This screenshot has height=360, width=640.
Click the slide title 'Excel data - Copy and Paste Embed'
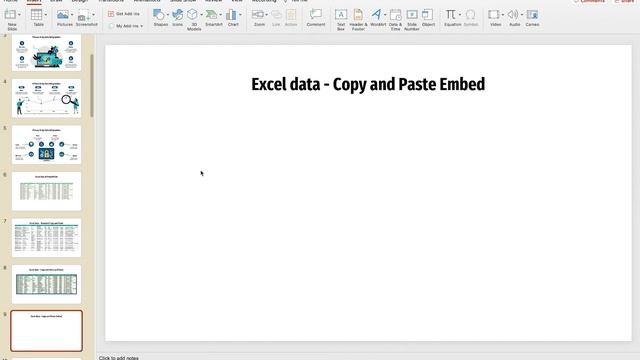point(368,84)
